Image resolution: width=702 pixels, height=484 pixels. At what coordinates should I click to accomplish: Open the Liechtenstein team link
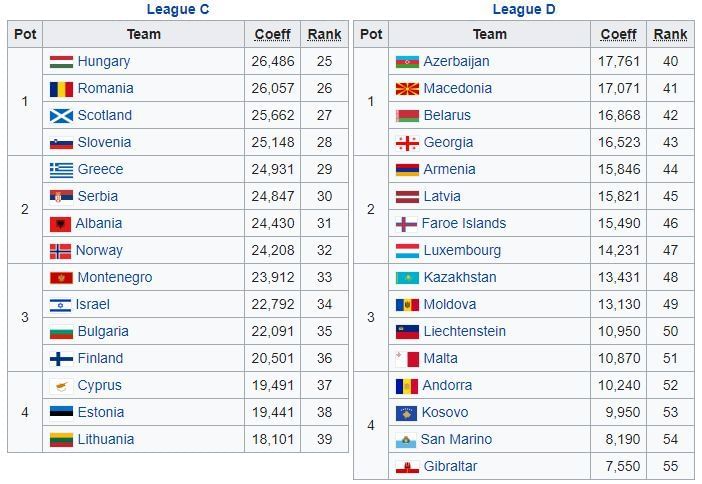pyautogui.click(x=464, y=332)
